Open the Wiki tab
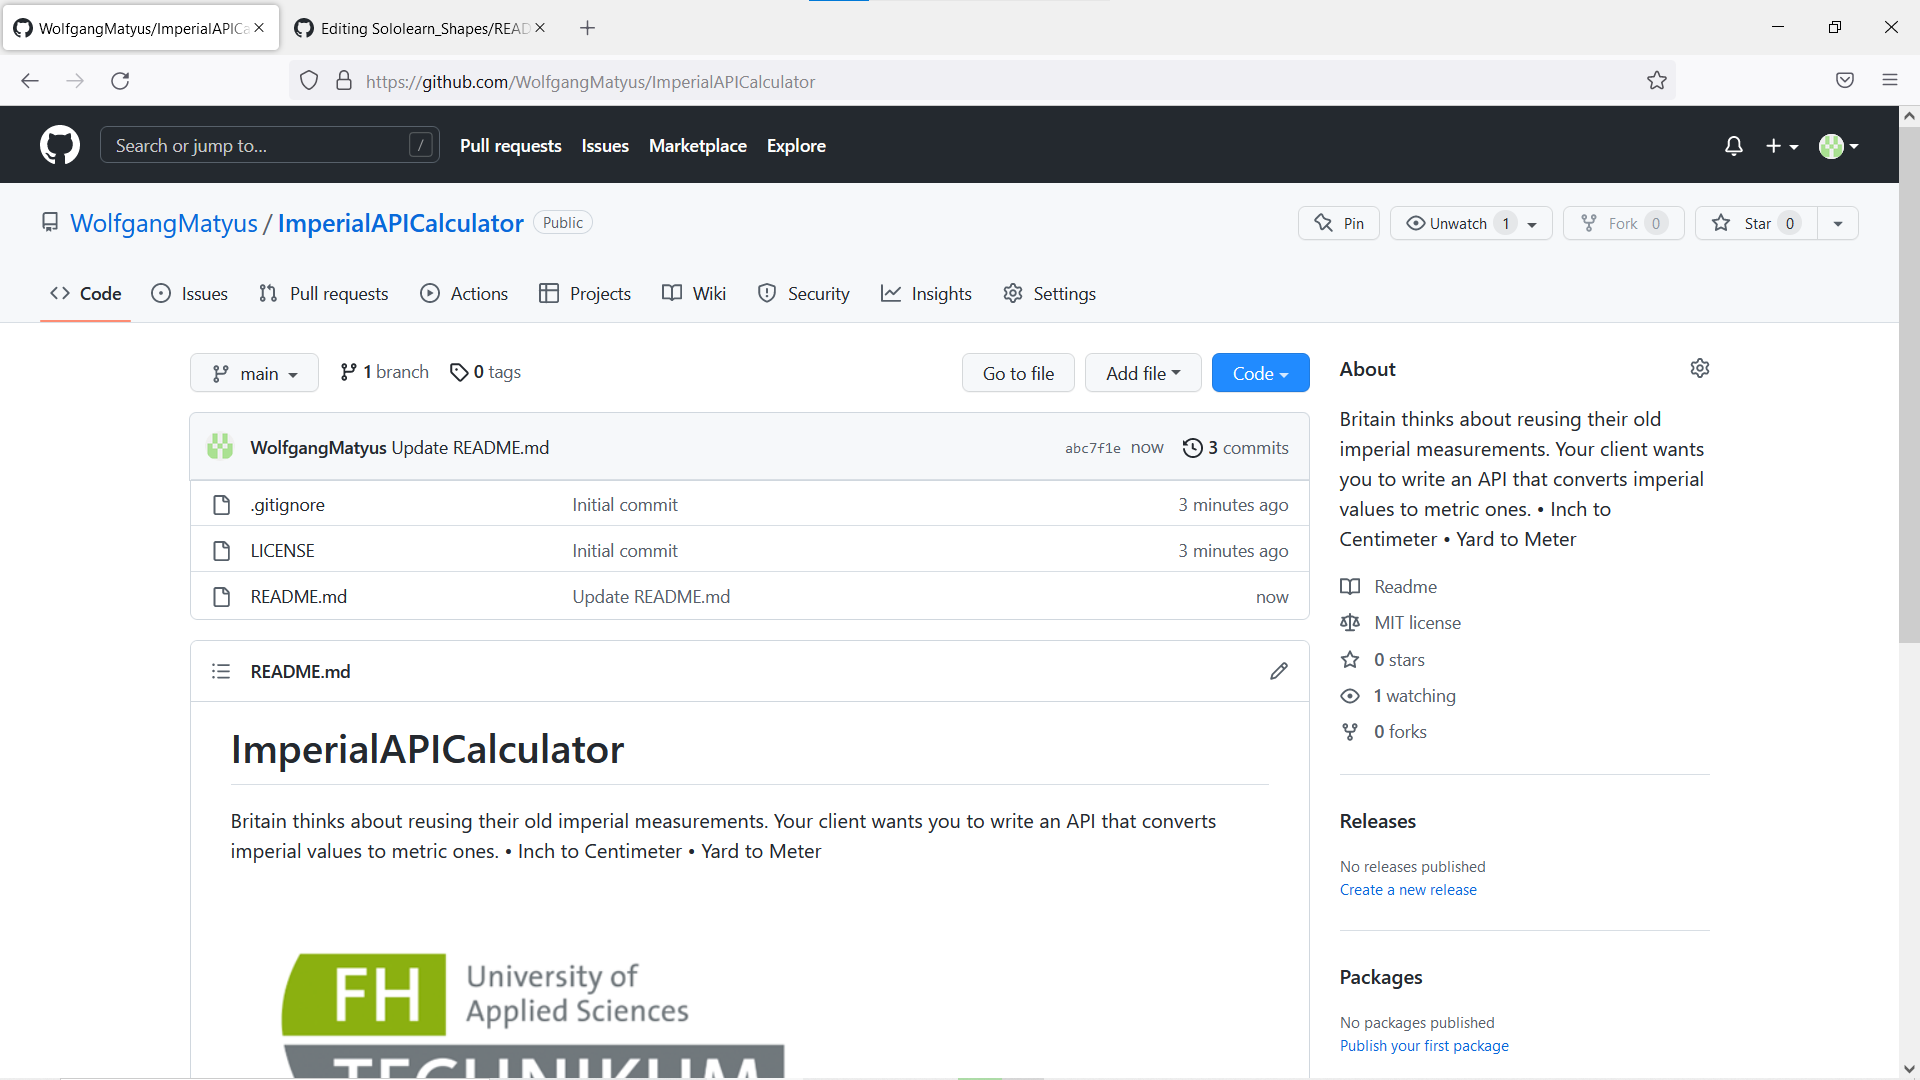 click(694, 293)
